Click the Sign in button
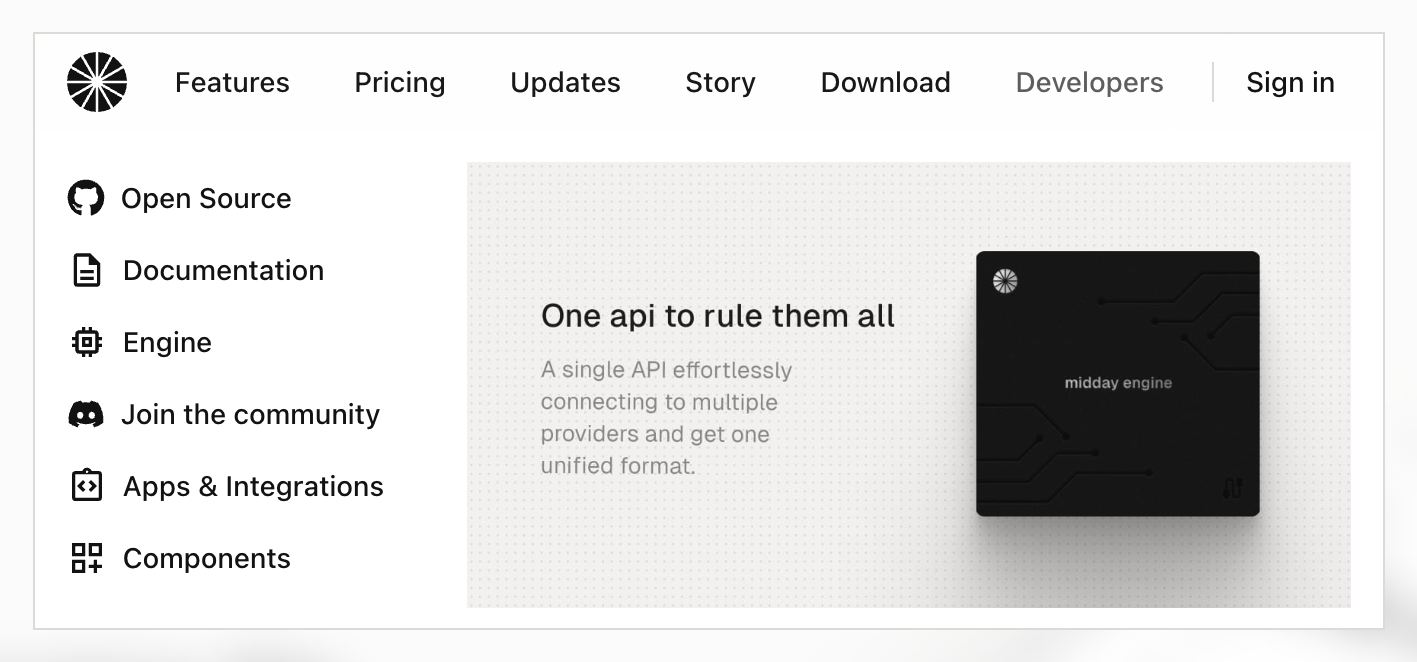This screenshot has width=1417, height=662. tap(1290, 82)
